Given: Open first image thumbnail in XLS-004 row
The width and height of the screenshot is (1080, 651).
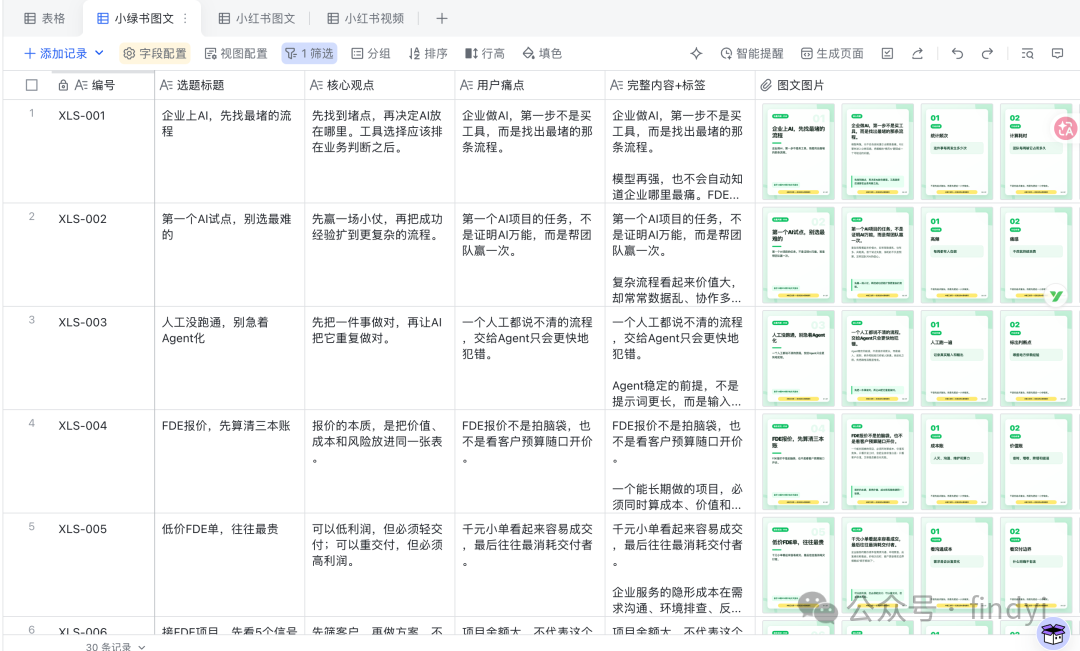Looking at the screenshot, I should (798, 462).
